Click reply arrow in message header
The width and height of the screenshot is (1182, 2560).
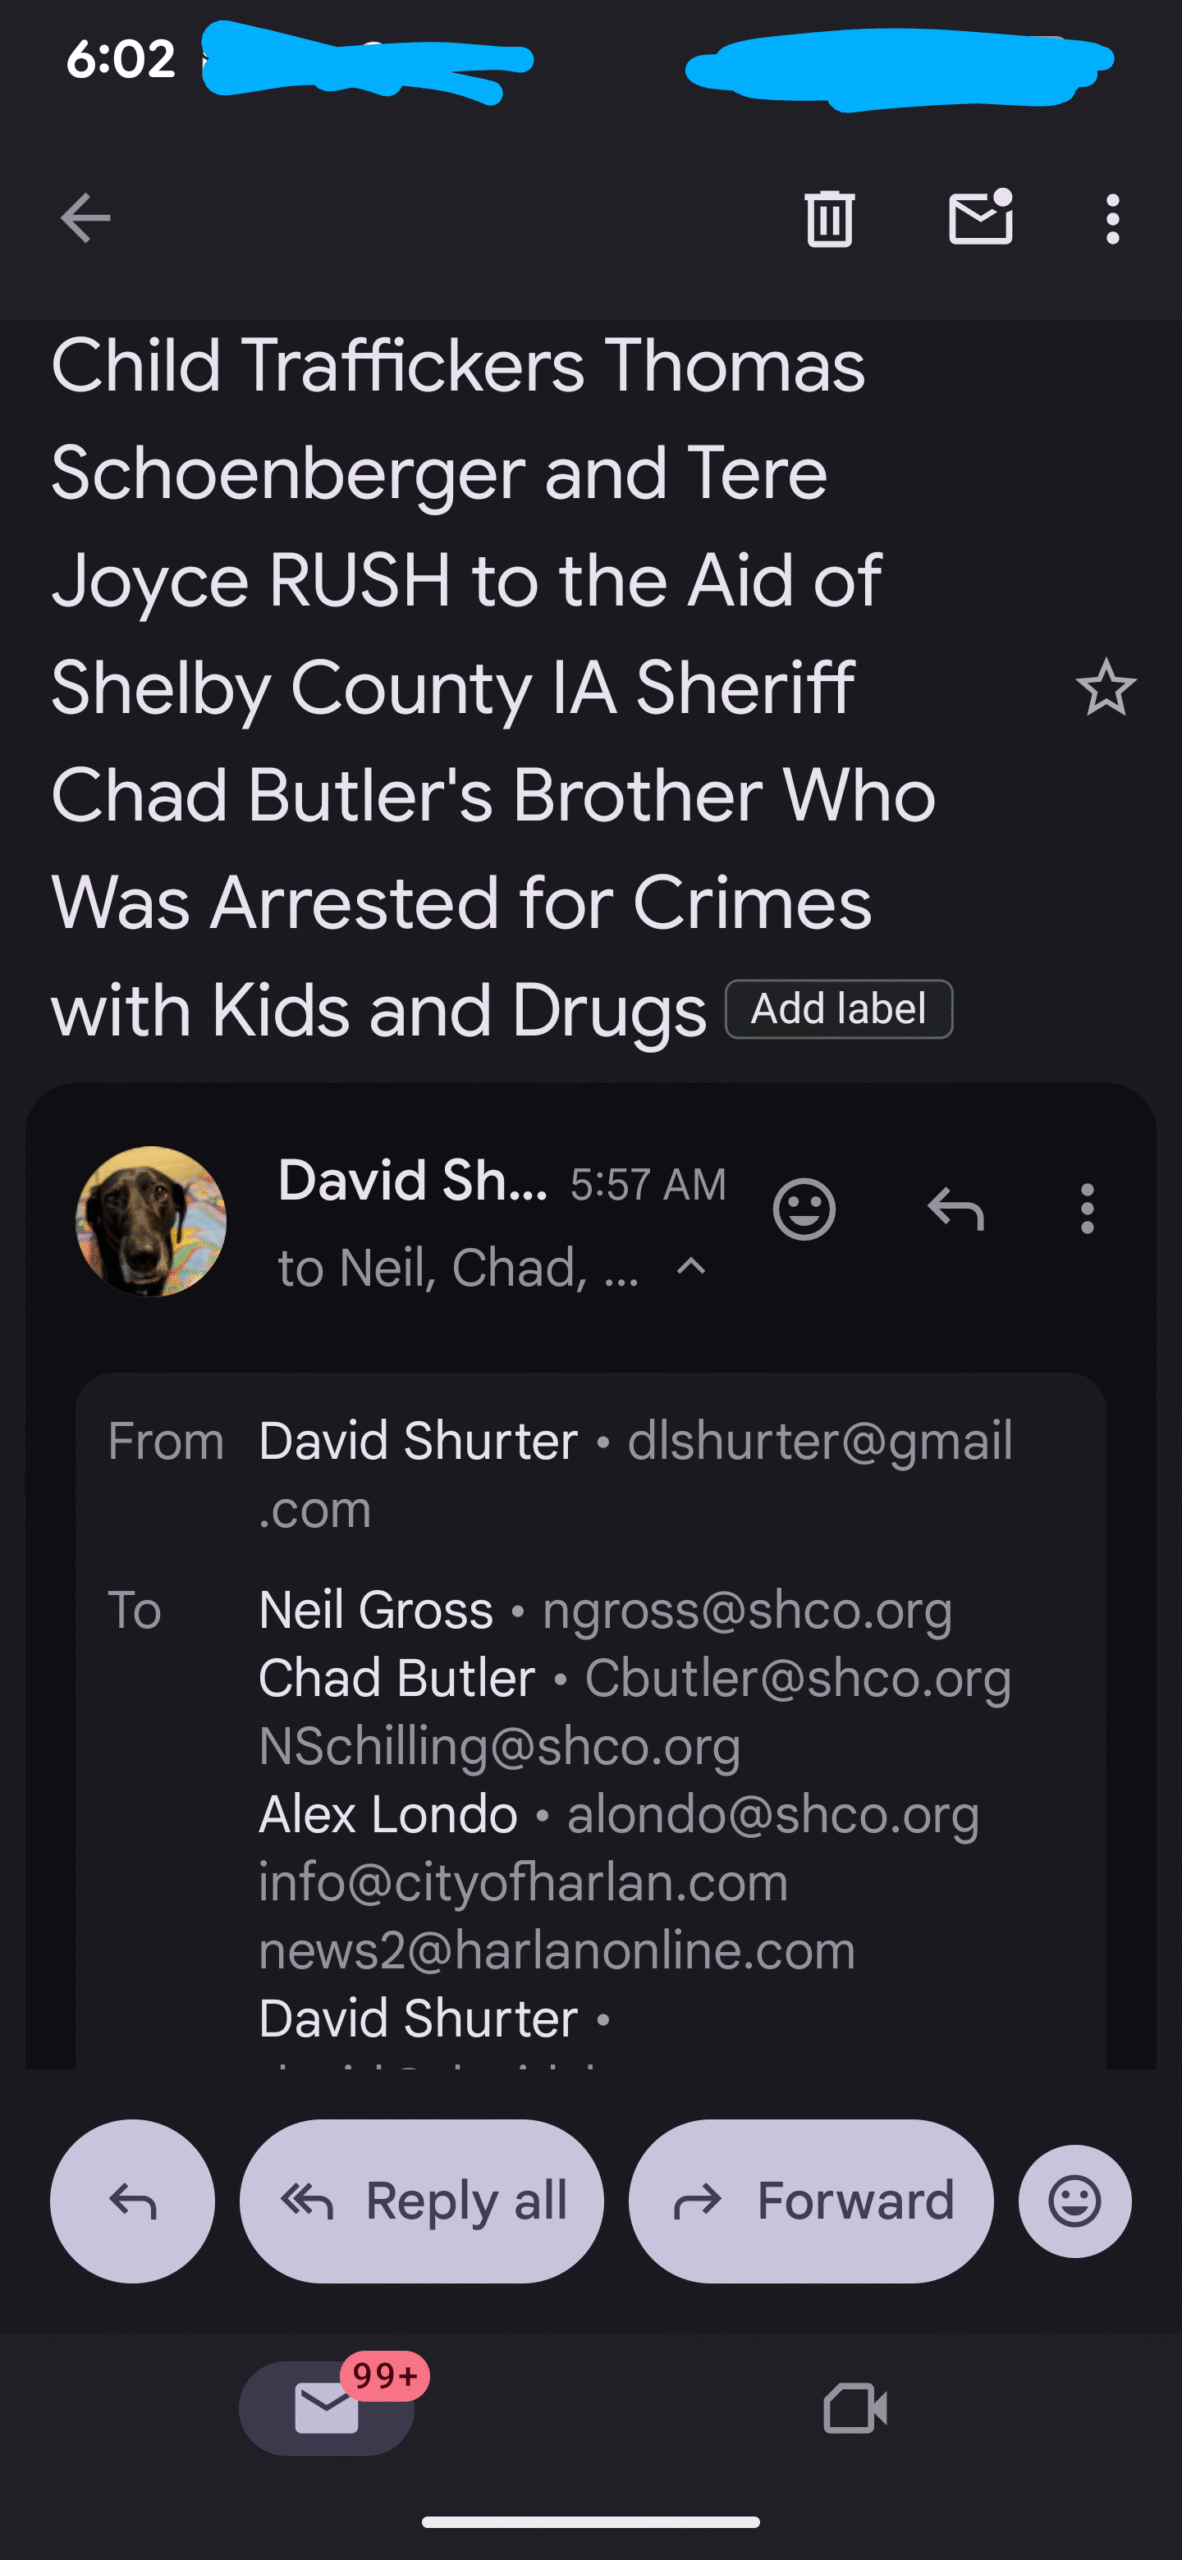pyautogui.click(x=956, y=1209)
